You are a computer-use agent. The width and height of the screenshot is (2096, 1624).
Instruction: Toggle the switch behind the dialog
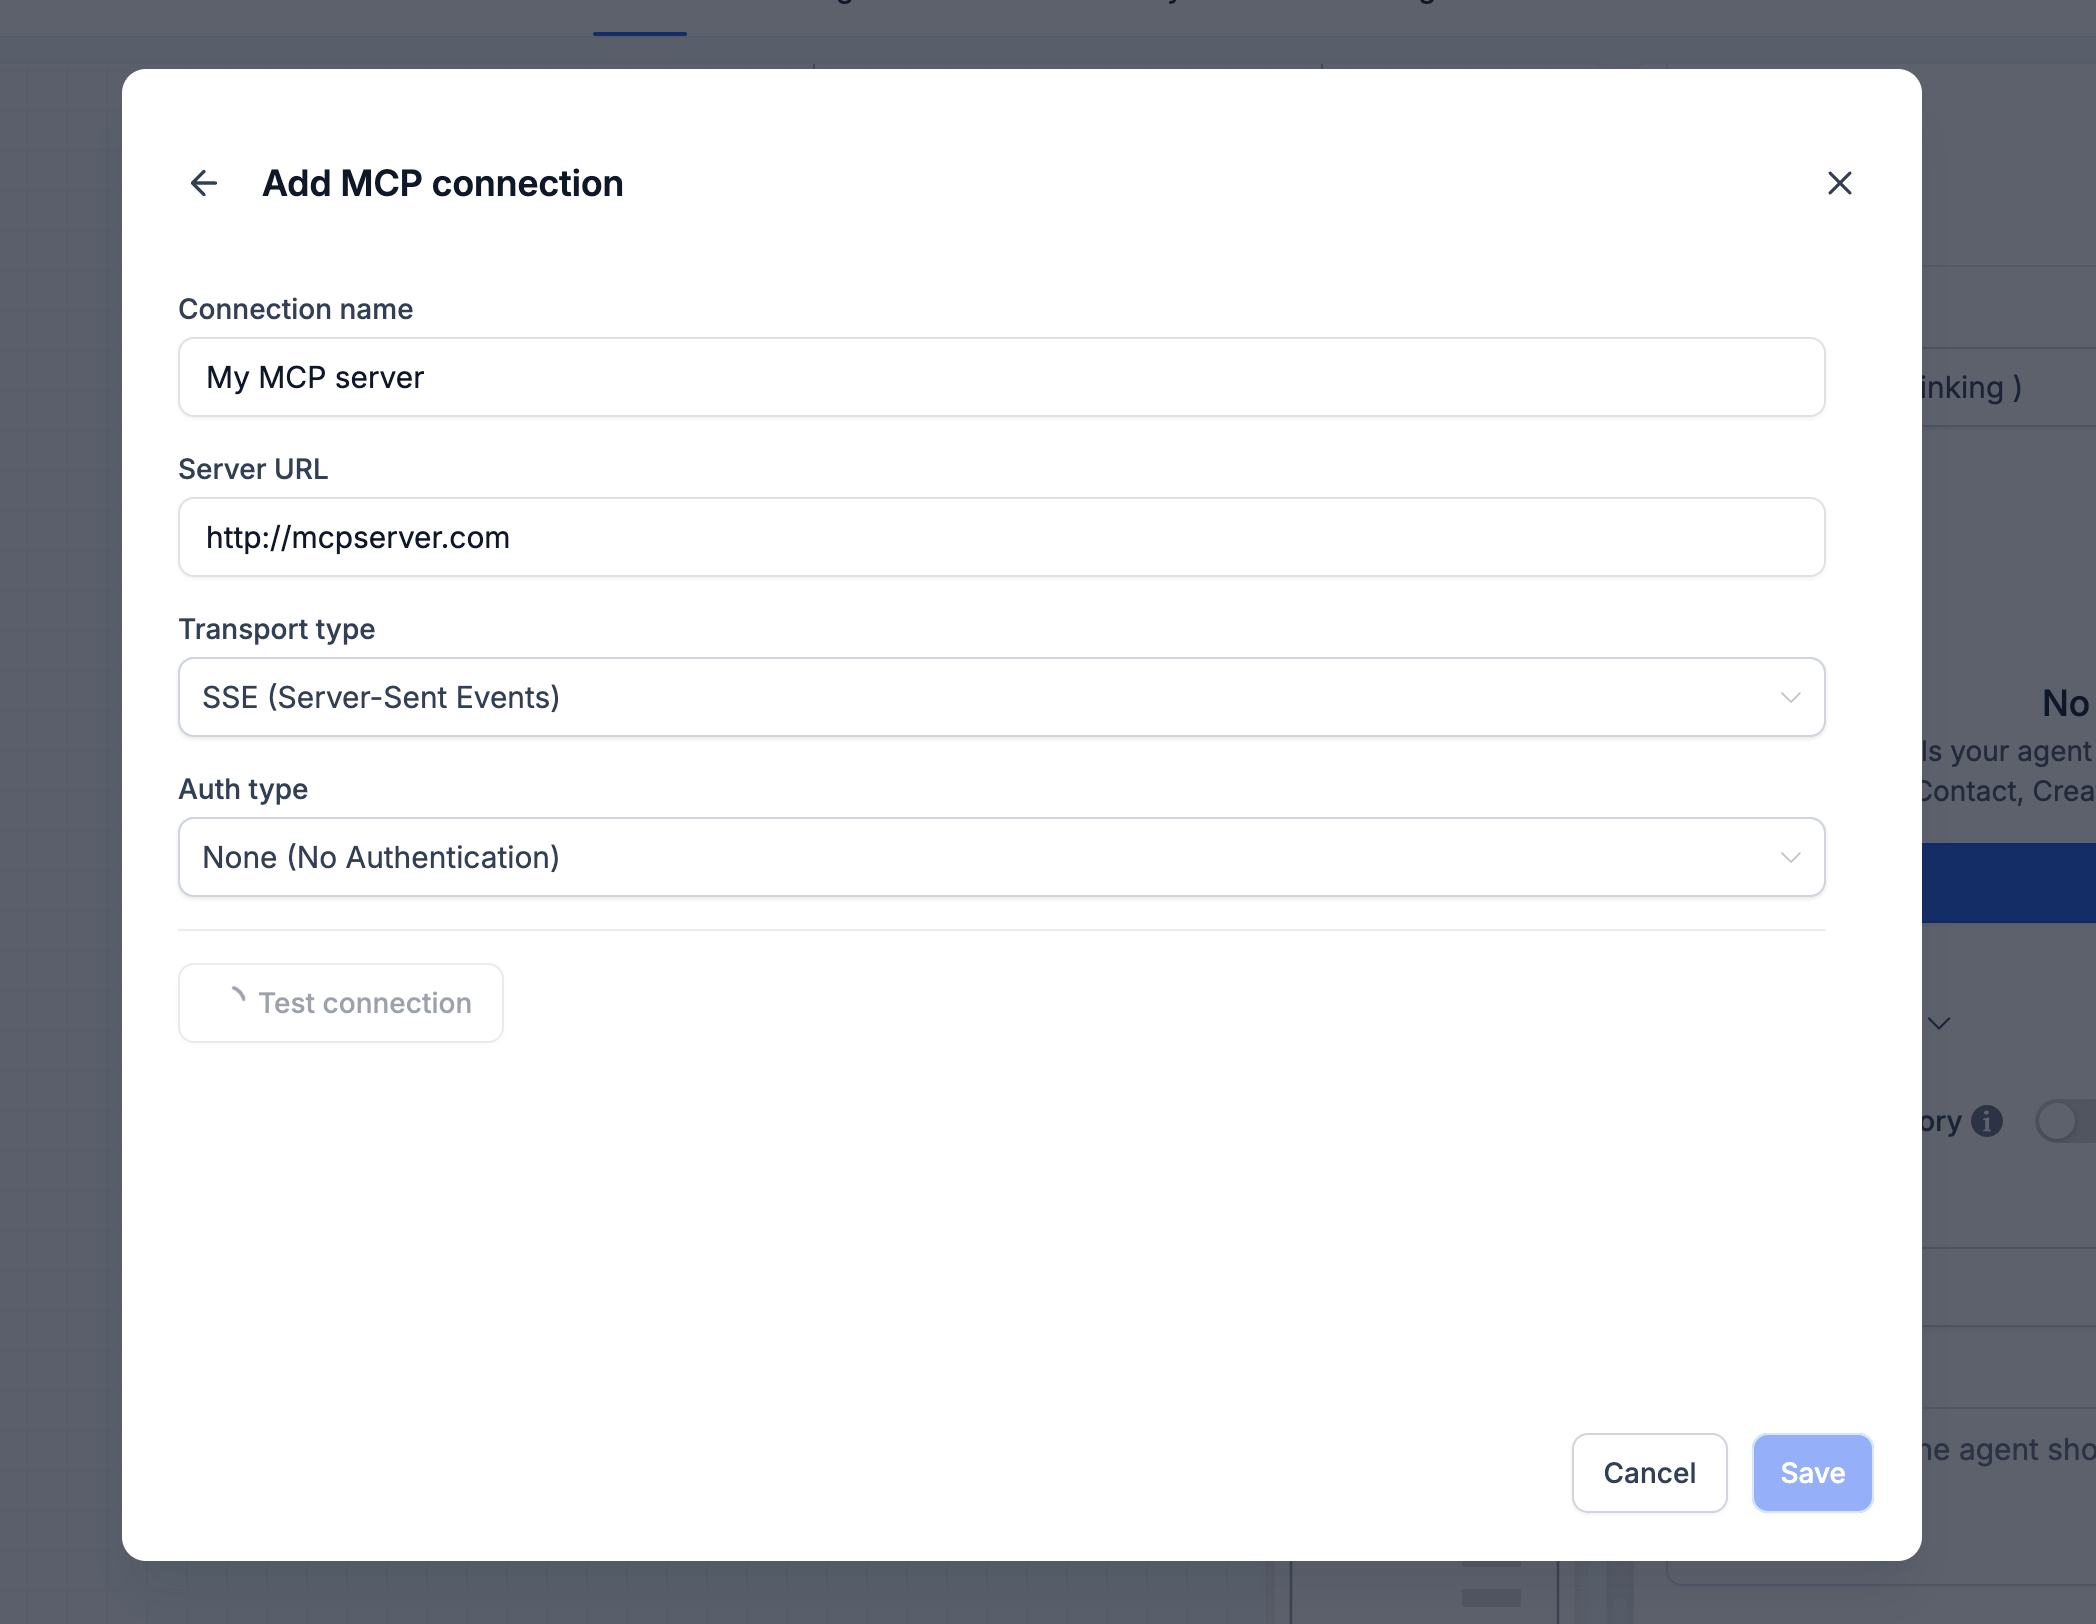pos(2066,1121)
